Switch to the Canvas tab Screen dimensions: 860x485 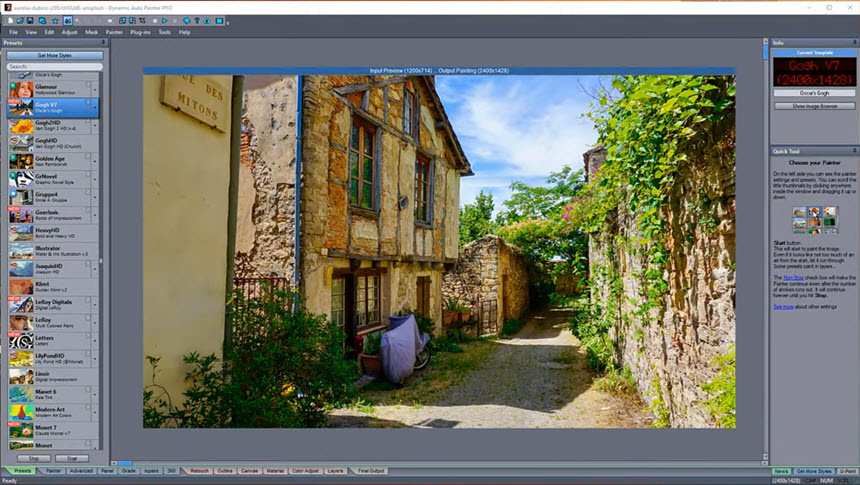click(x=249, y=470)
